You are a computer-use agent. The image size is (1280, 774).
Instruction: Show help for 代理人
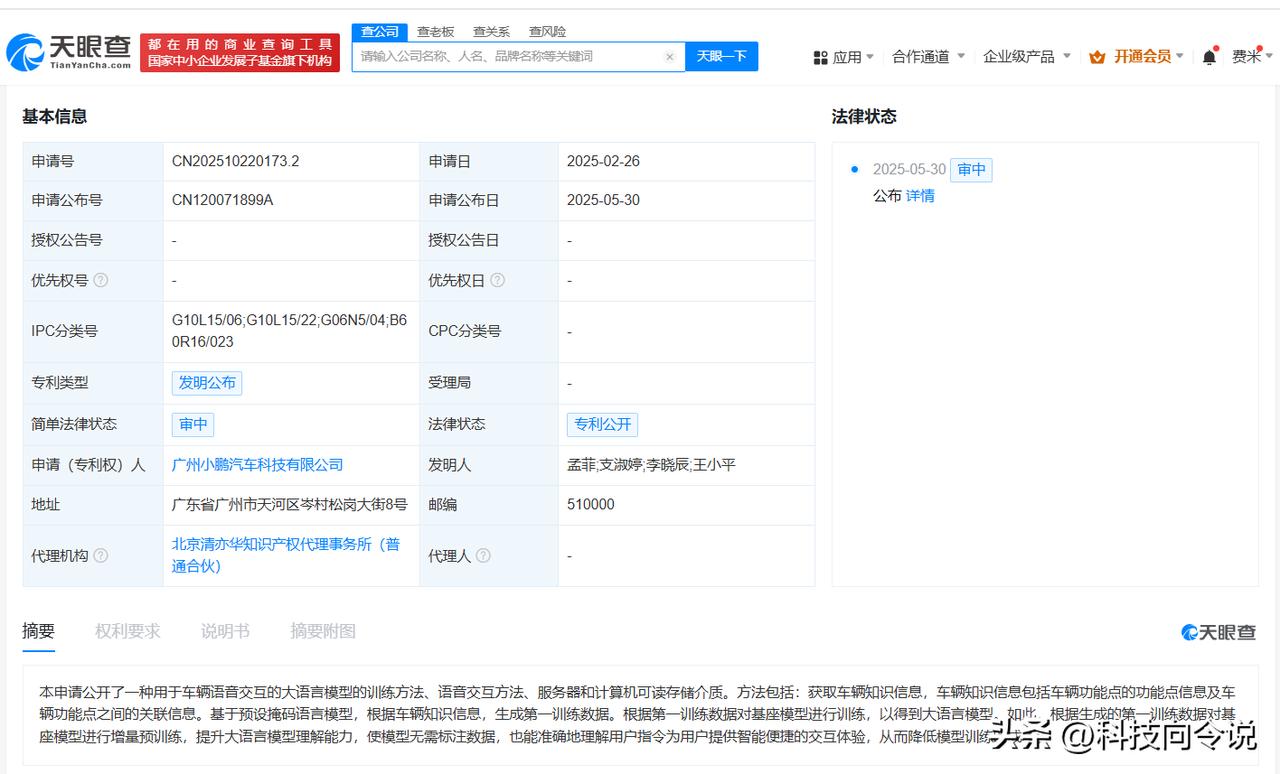coord(483,556)
